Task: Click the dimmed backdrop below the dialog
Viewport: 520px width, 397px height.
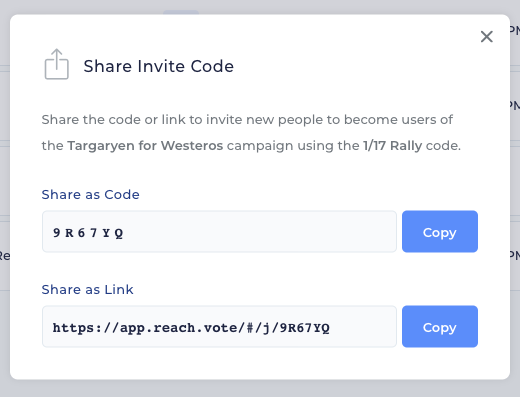Action: (x=260, y=388)
